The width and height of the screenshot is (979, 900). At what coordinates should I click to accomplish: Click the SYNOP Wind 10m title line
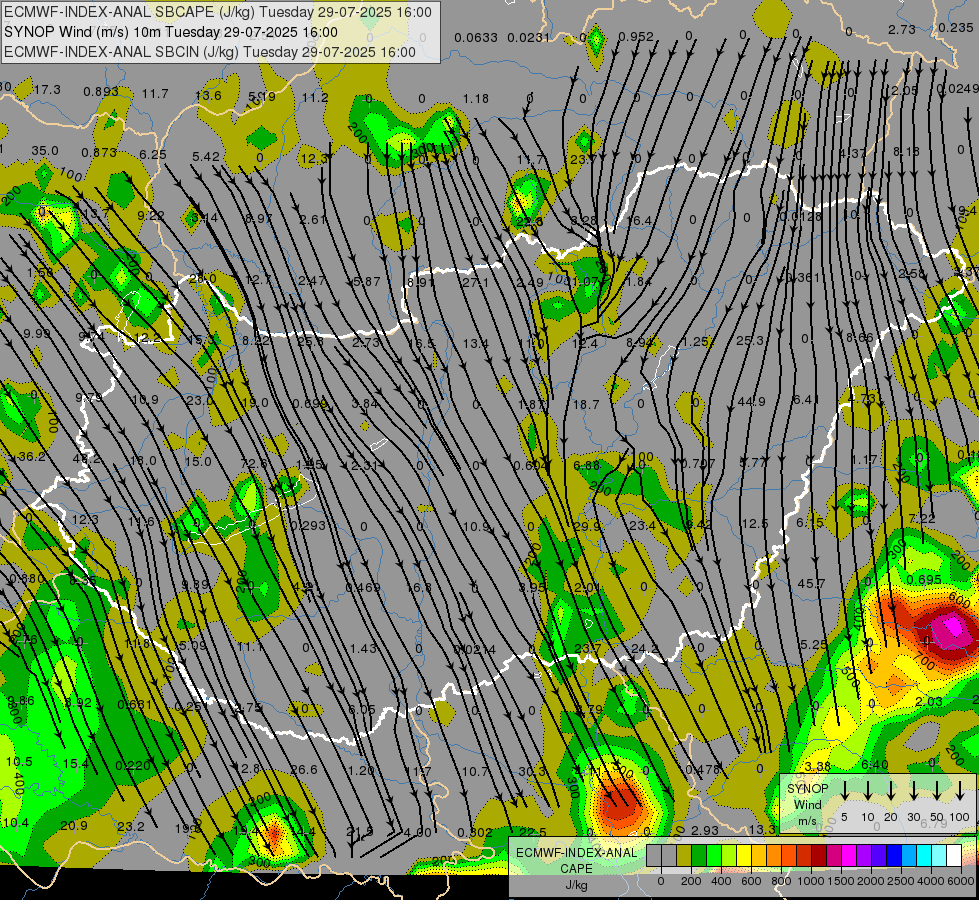pos(170,32)
